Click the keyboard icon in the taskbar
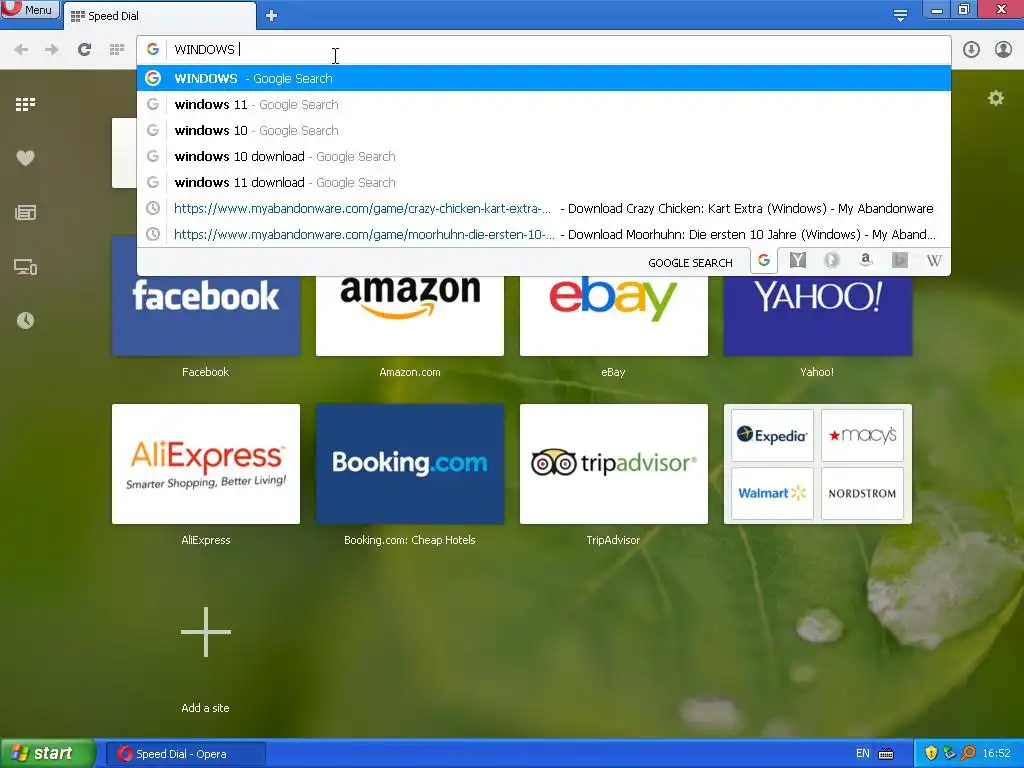1024x768 pixels. click(886, 754)
